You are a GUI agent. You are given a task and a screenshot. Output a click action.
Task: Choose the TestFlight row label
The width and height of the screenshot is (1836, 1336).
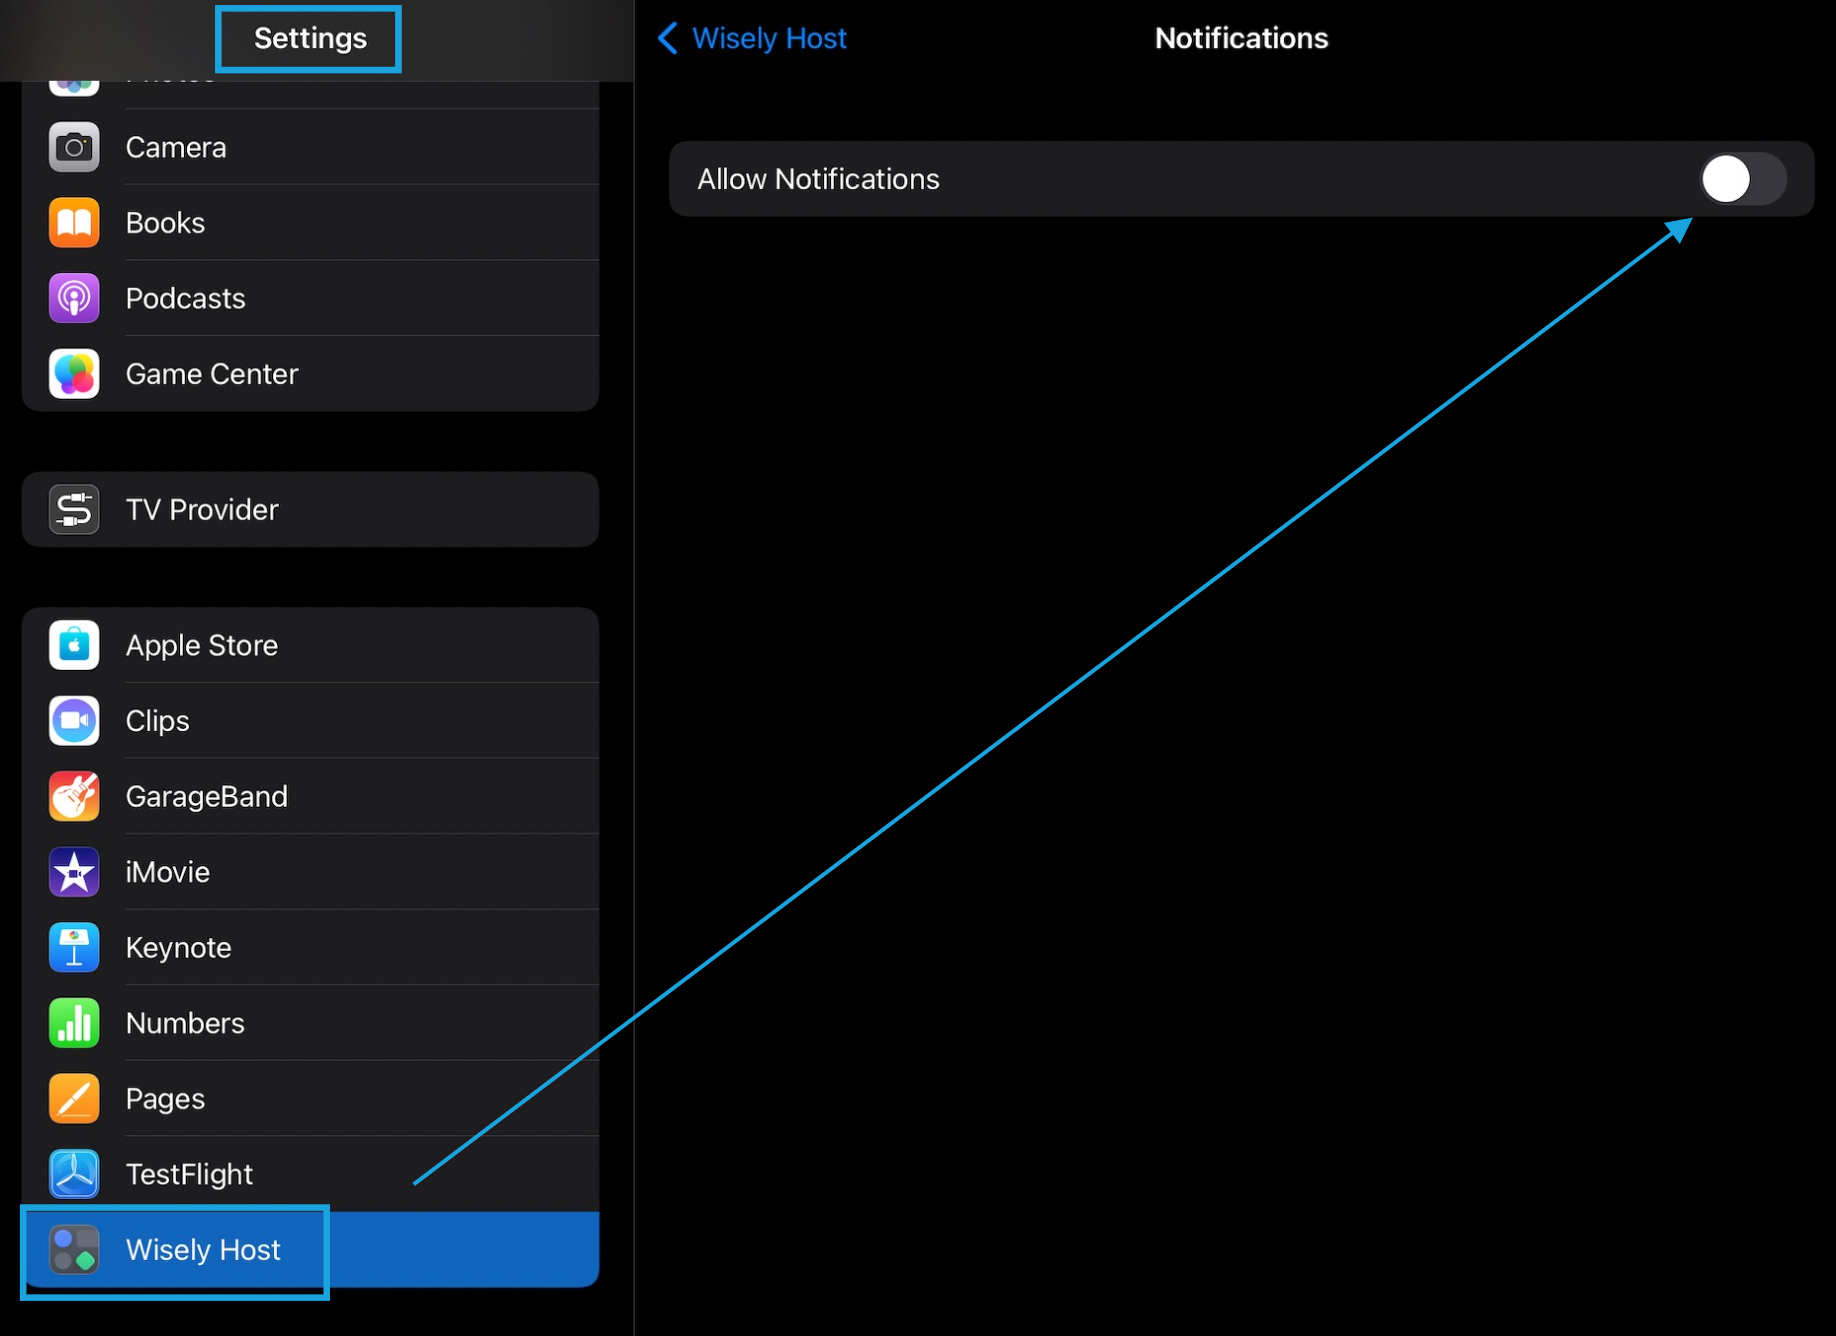pos(189,1174)
